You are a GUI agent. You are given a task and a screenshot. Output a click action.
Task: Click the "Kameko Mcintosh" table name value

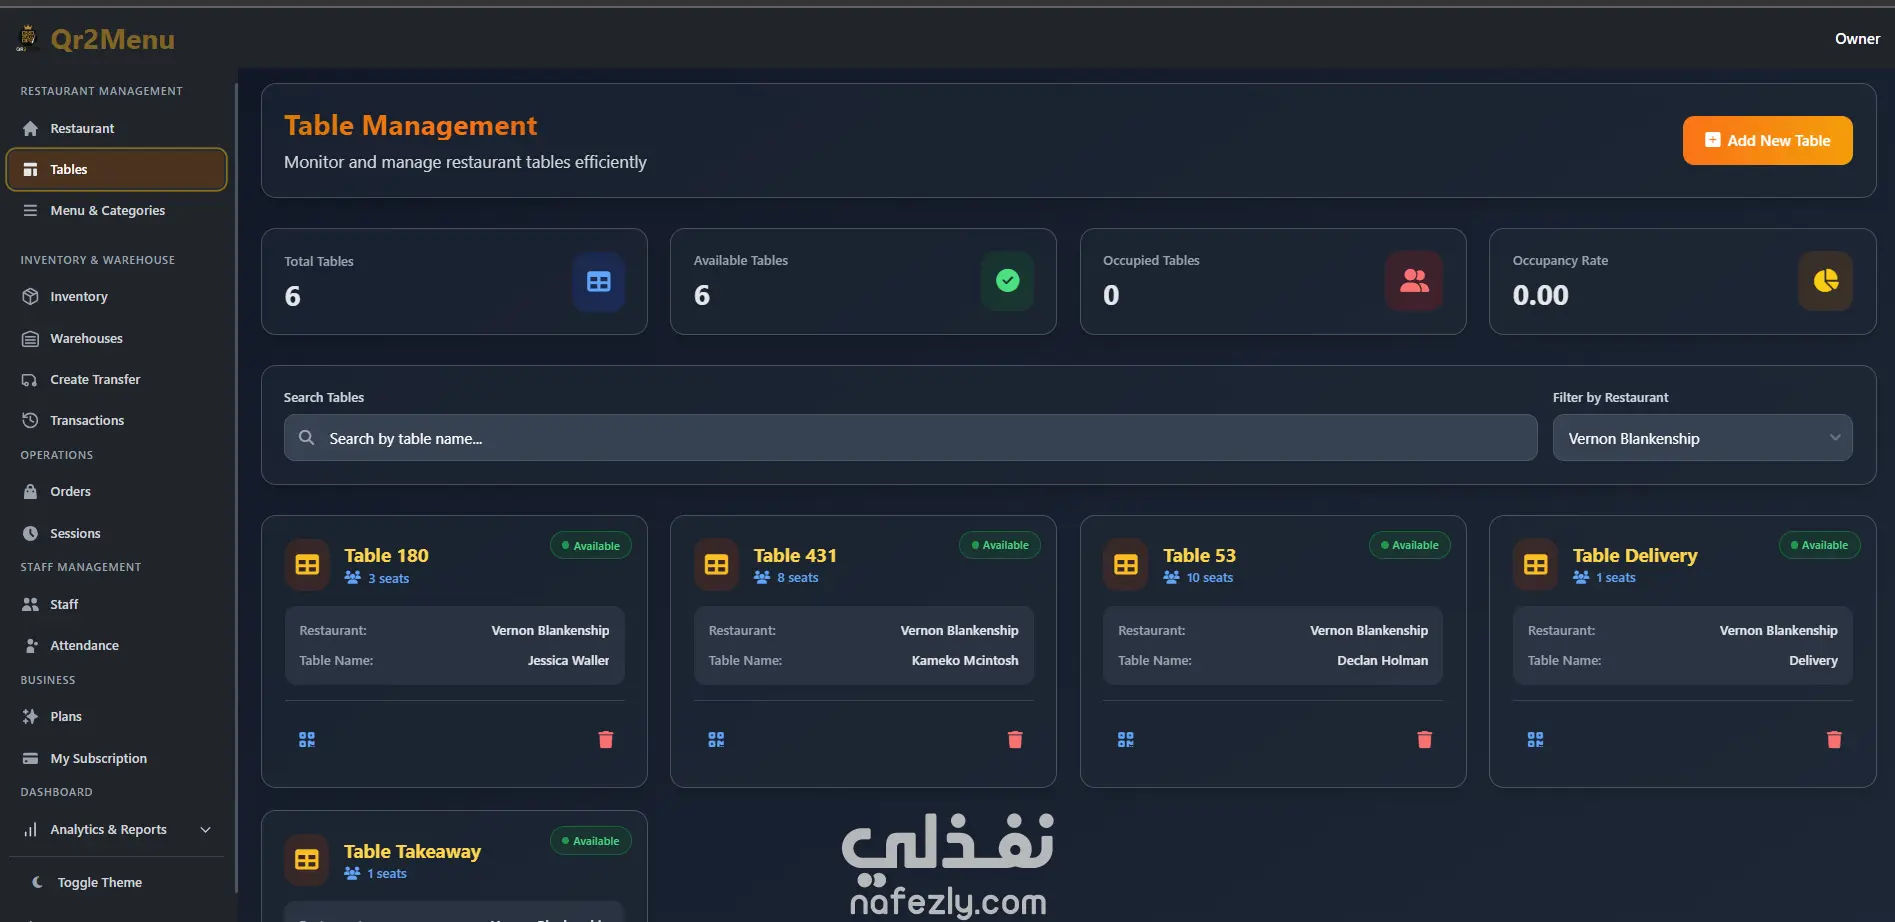point(965,661)
